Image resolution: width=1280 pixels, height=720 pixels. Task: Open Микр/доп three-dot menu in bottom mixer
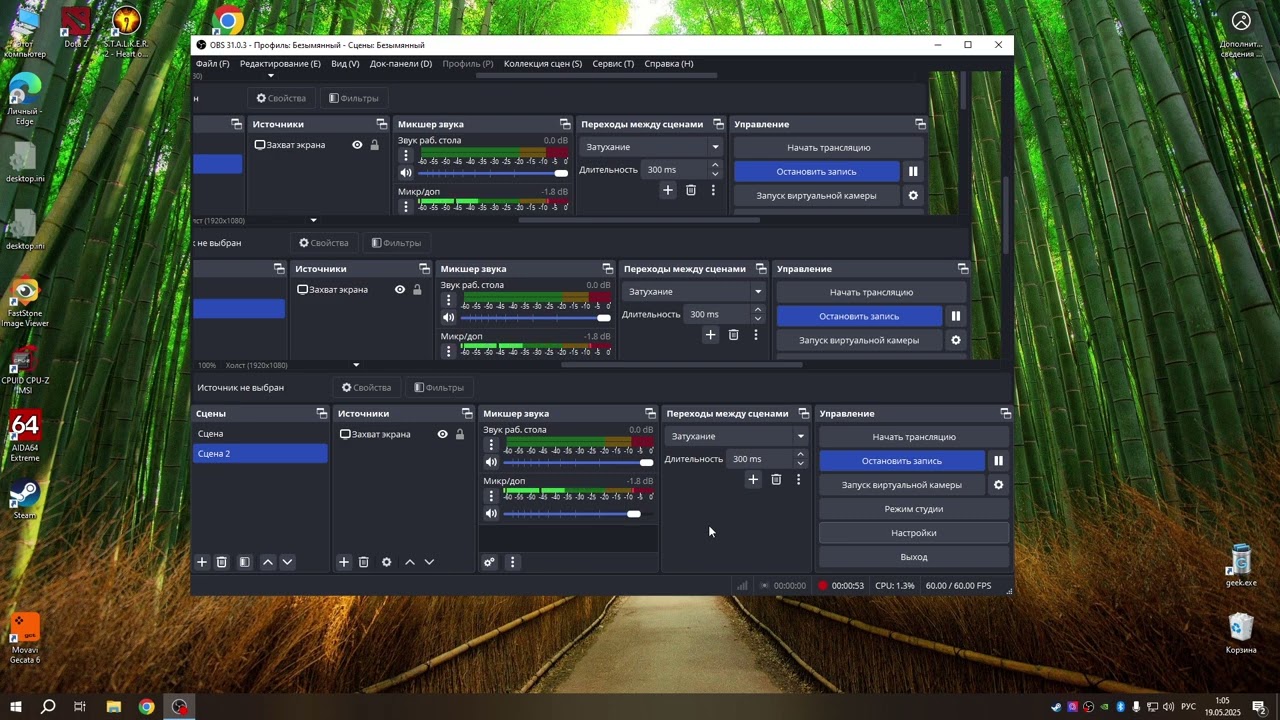tap(491, 496)
